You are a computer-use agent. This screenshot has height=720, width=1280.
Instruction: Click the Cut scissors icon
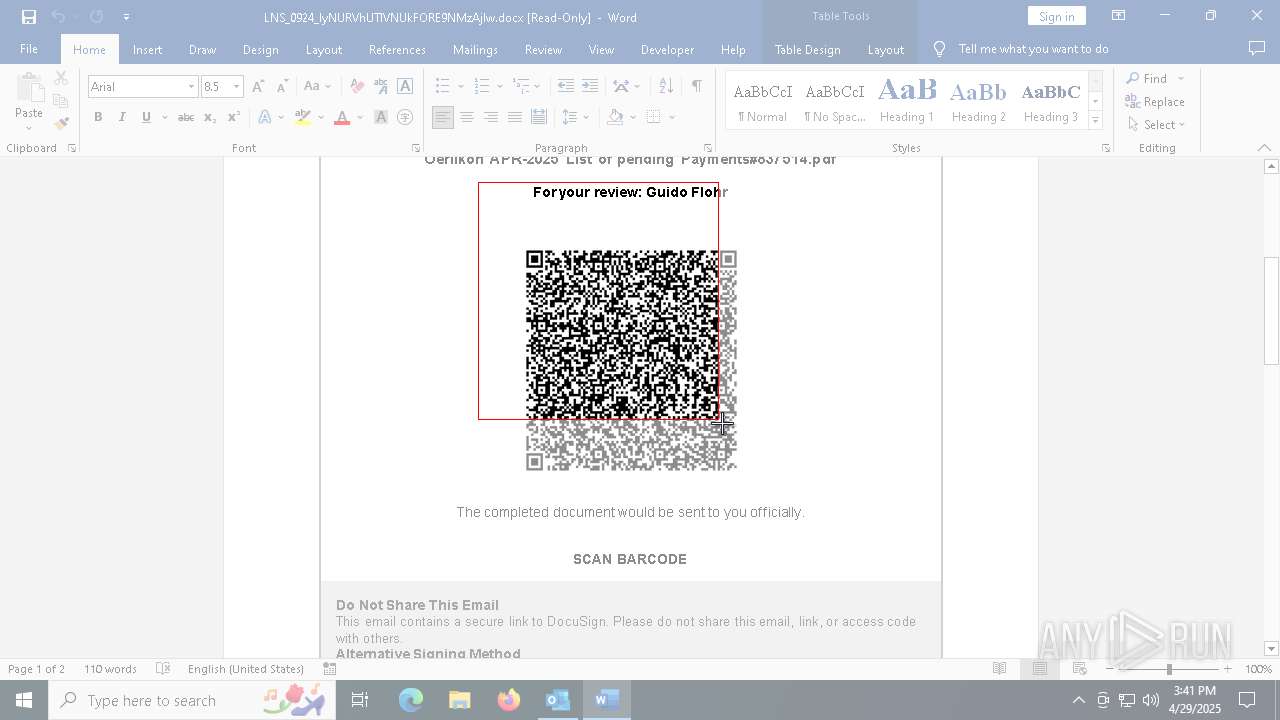pos(61,78)
